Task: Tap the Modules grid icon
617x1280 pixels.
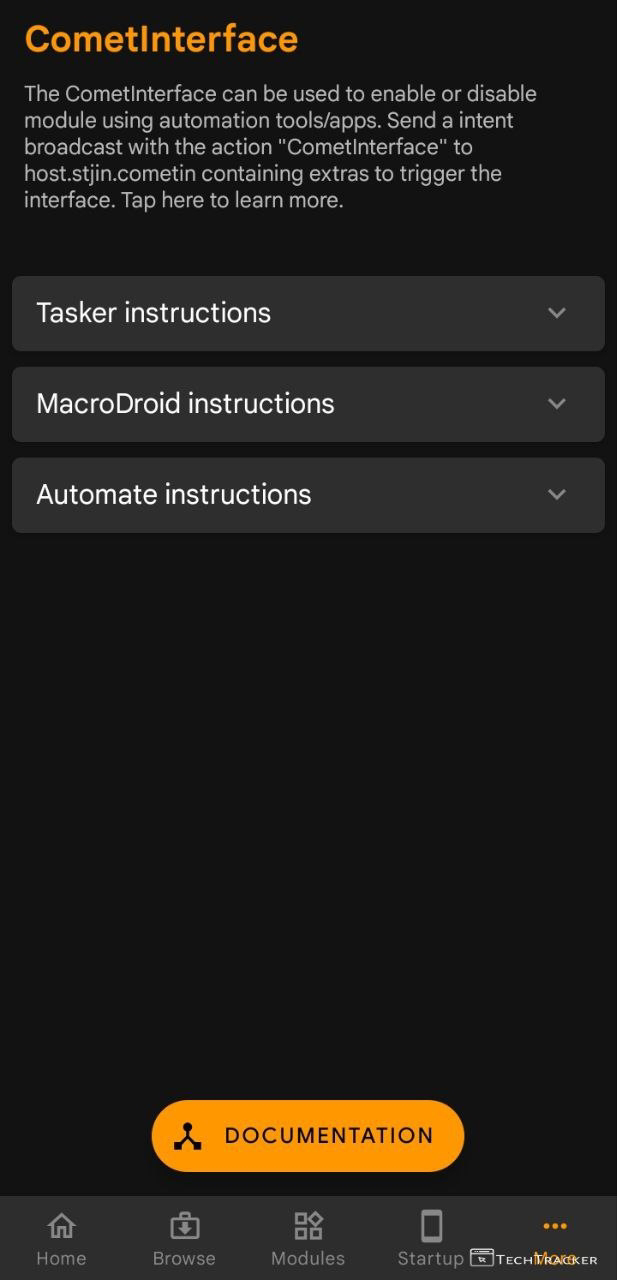Action: tap(308, 1225)
